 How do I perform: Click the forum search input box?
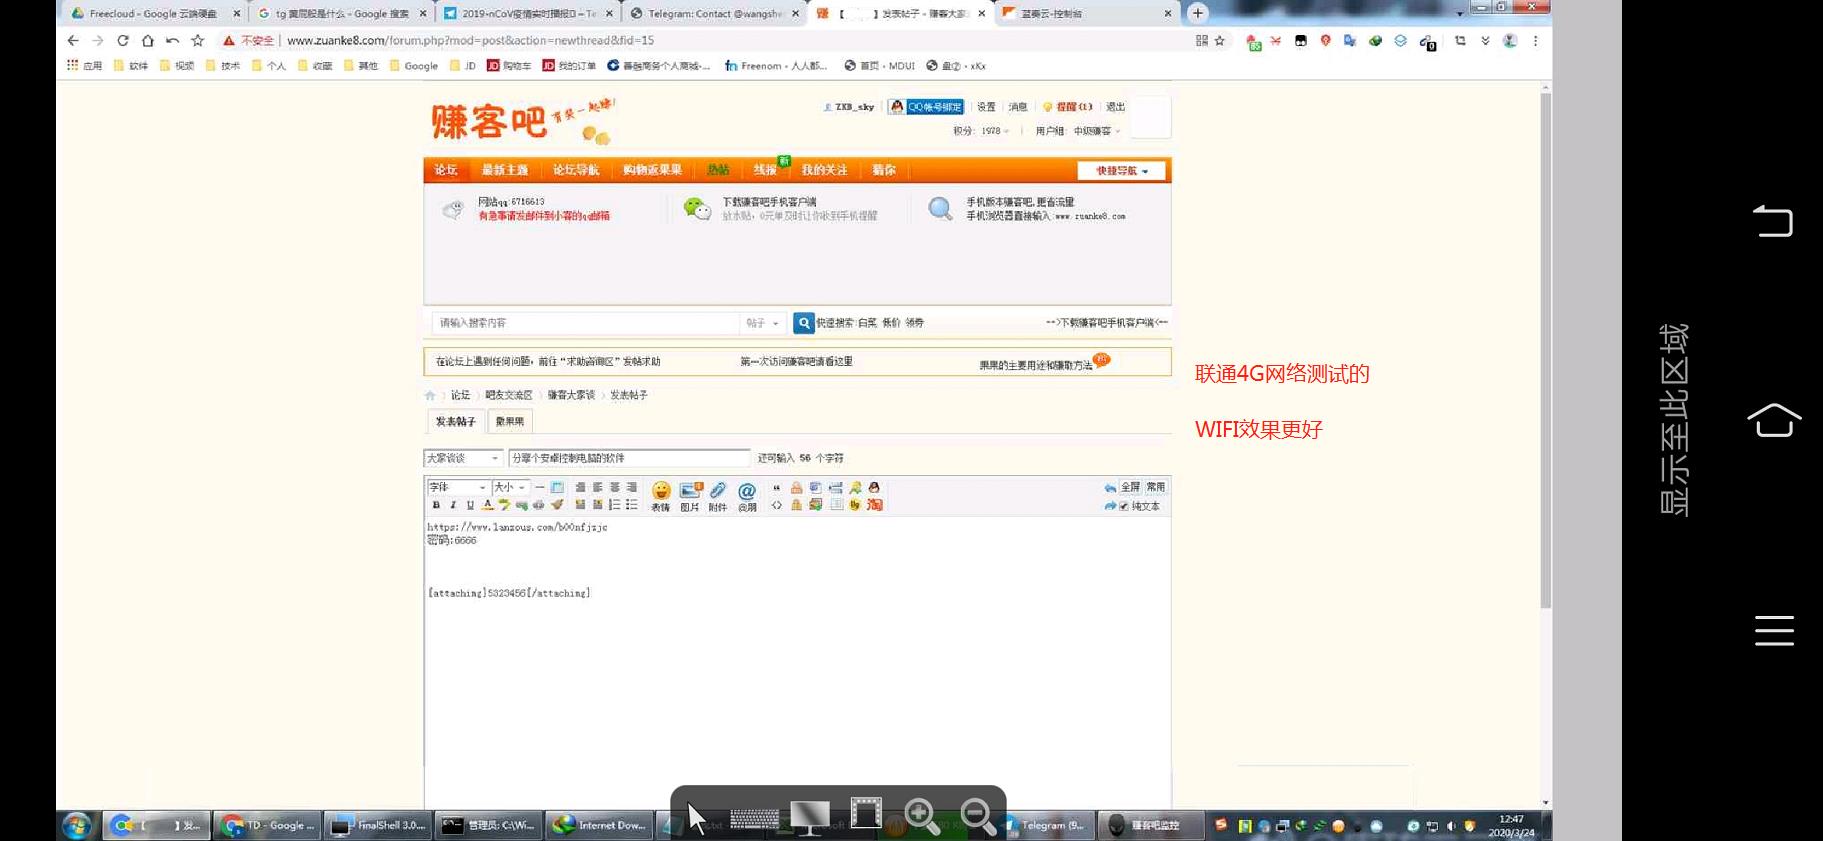tap(585, 323)
